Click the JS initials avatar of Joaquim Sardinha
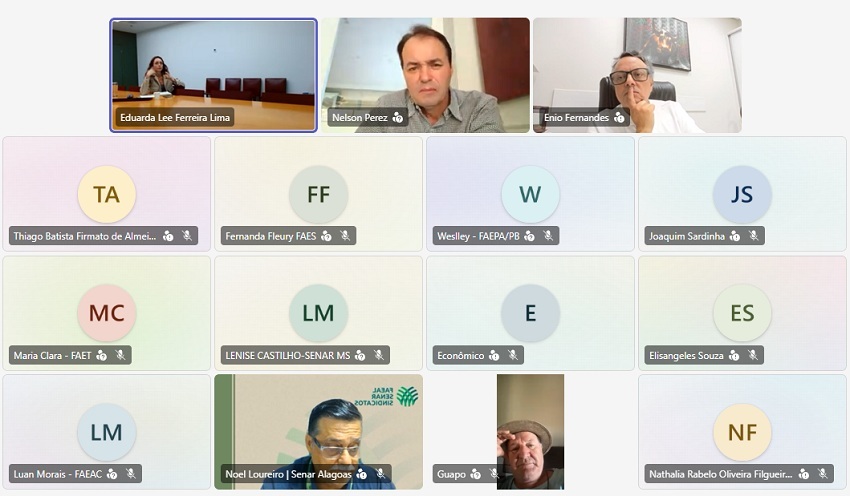Image resolution: width=850 pixels, height=496 pixels. pyautogui.click(x=742, y=194)
